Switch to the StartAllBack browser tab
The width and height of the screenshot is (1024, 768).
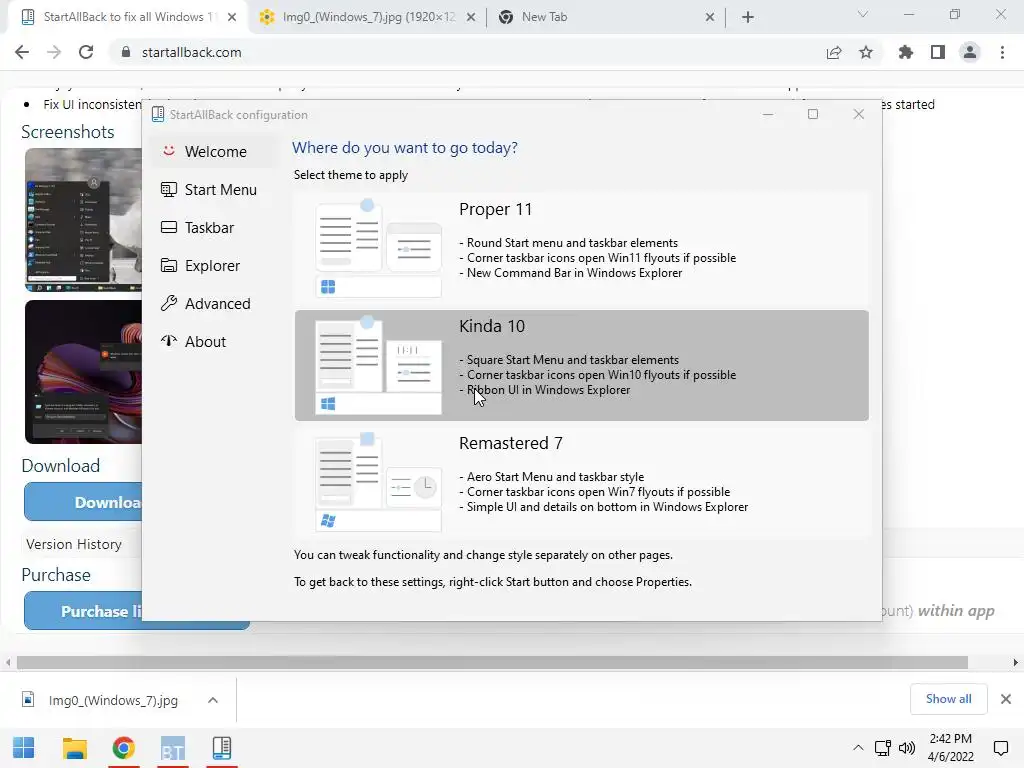[x=127, y=17]
